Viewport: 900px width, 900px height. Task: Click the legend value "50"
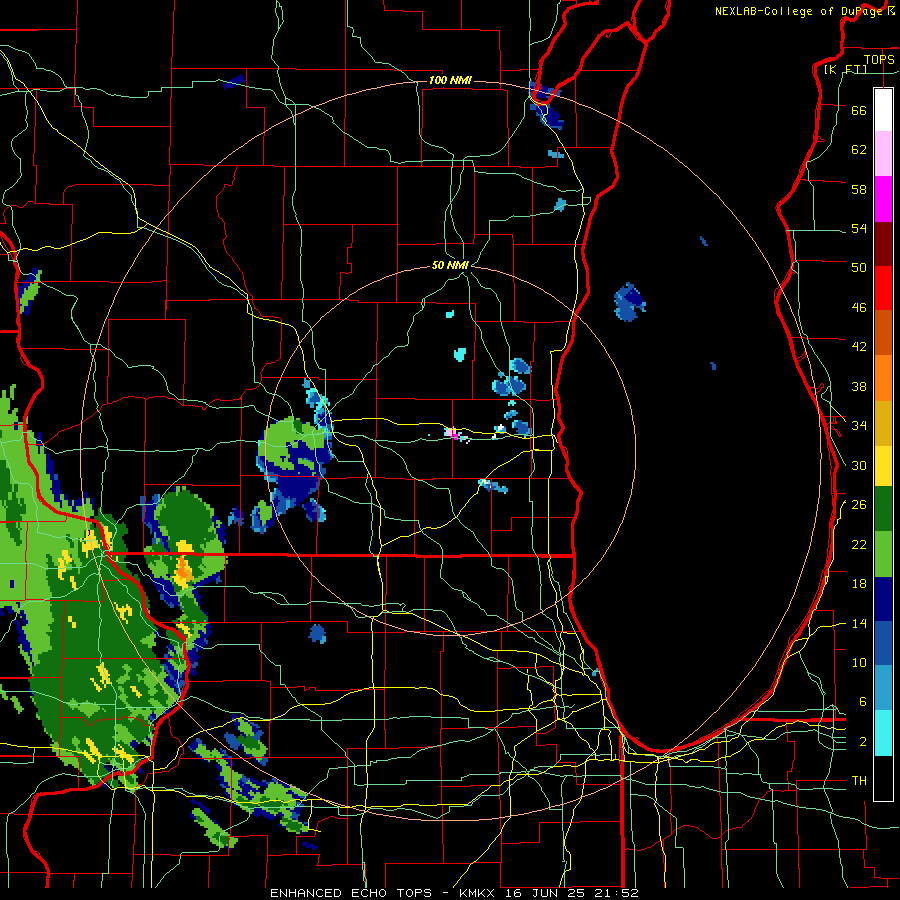(859, 267)
